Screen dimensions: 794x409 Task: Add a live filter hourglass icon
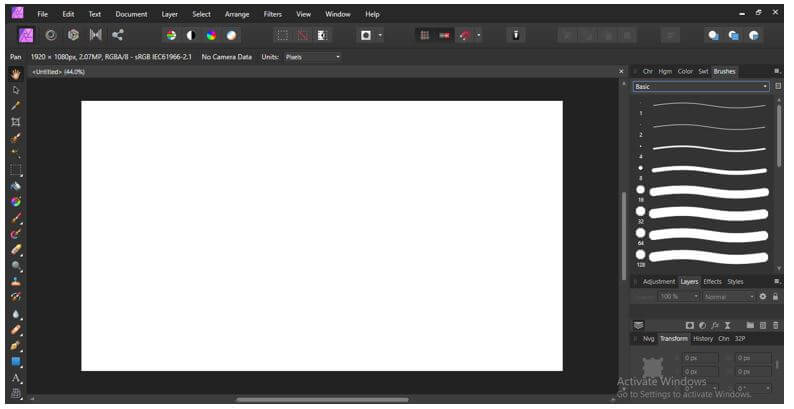728,325
